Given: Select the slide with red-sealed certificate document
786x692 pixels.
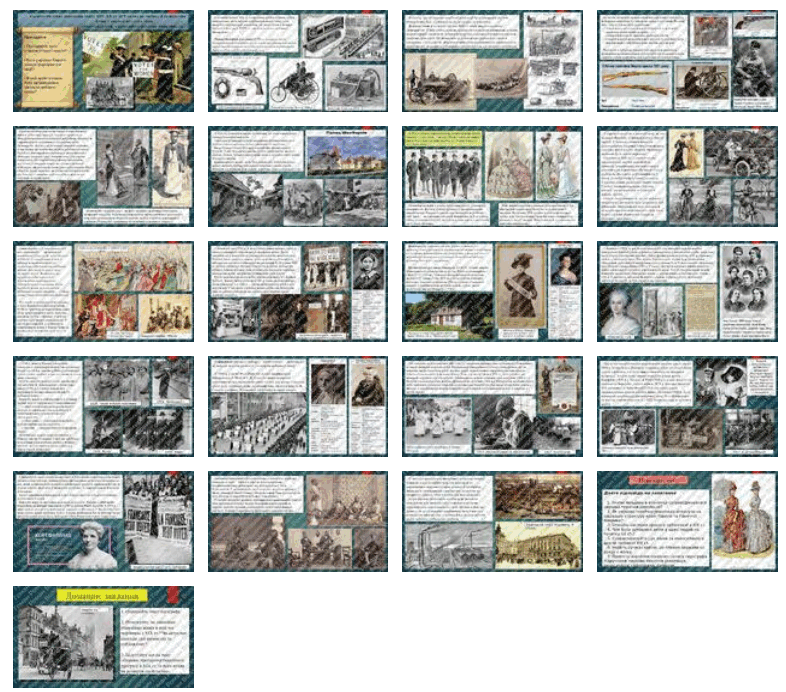Looking at the screenshot, I should [x=492, y=406].
